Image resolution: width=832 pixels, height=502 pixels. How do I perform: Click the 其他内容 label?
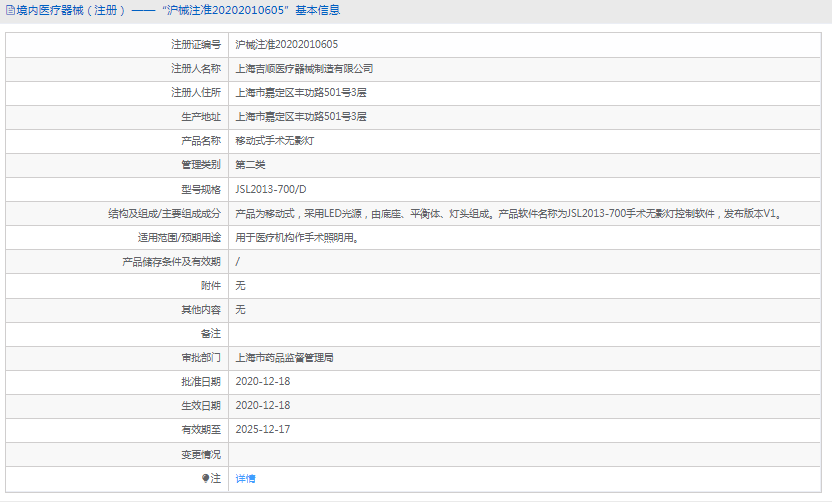(x=201, y=309)
